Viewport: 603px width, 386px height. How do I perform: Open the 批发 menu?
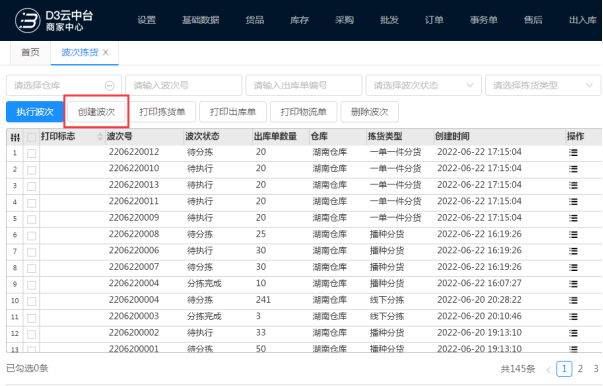(x=389, y=20)
